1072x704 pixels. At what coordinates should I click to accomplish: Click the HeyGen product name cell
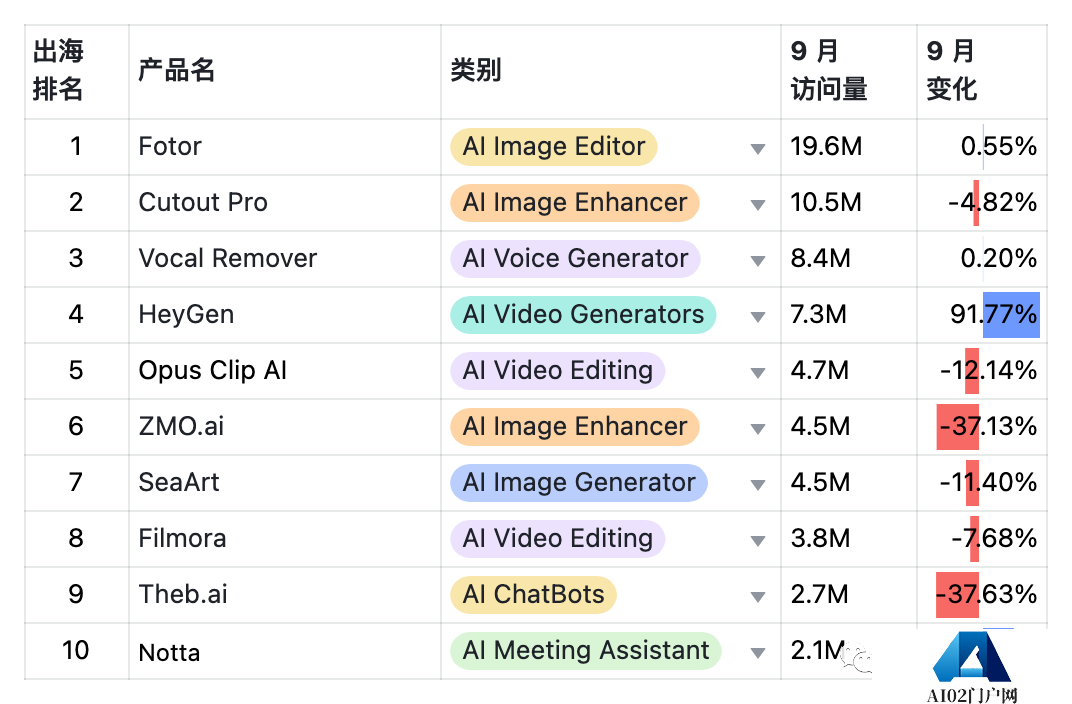(284, 315)
